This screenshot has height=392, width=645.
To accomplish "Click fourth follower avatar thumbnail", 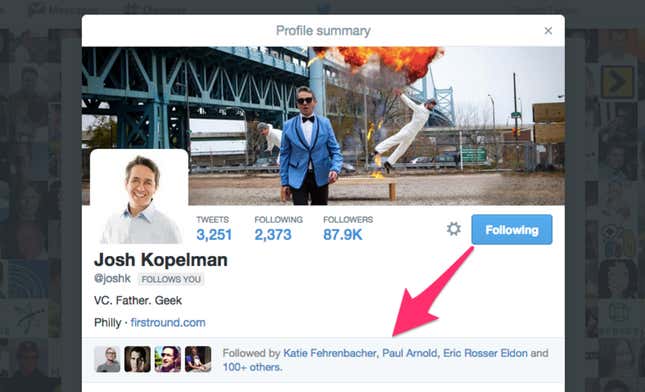I will (x=198, y=359).
